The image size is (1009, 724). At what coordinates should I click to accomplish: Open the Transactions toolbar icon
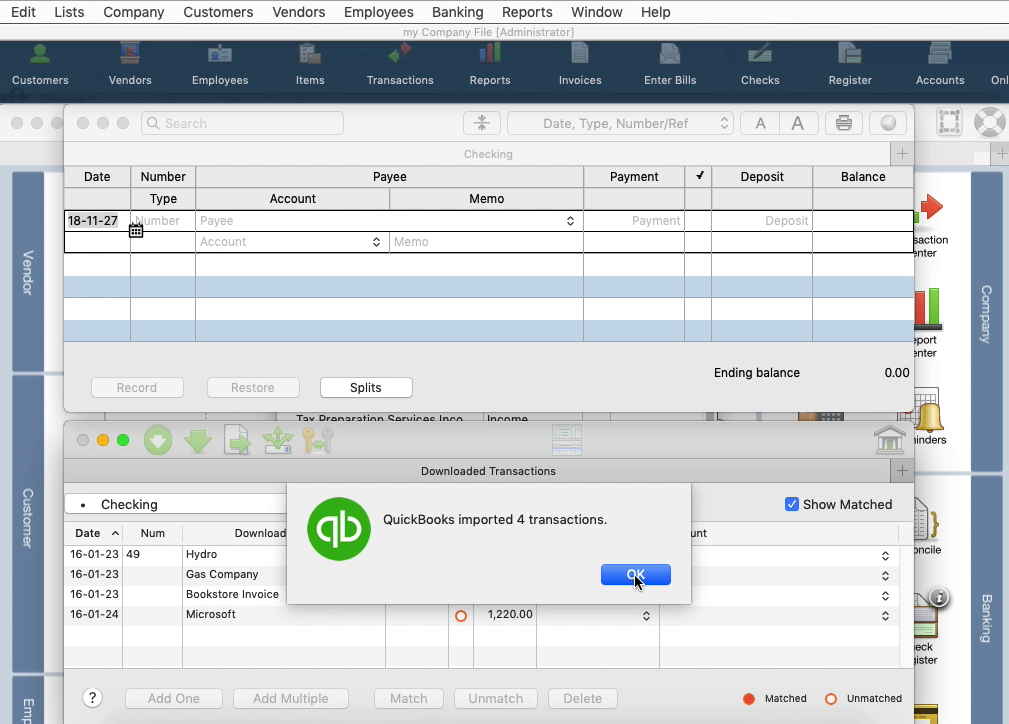coord(400,64)
